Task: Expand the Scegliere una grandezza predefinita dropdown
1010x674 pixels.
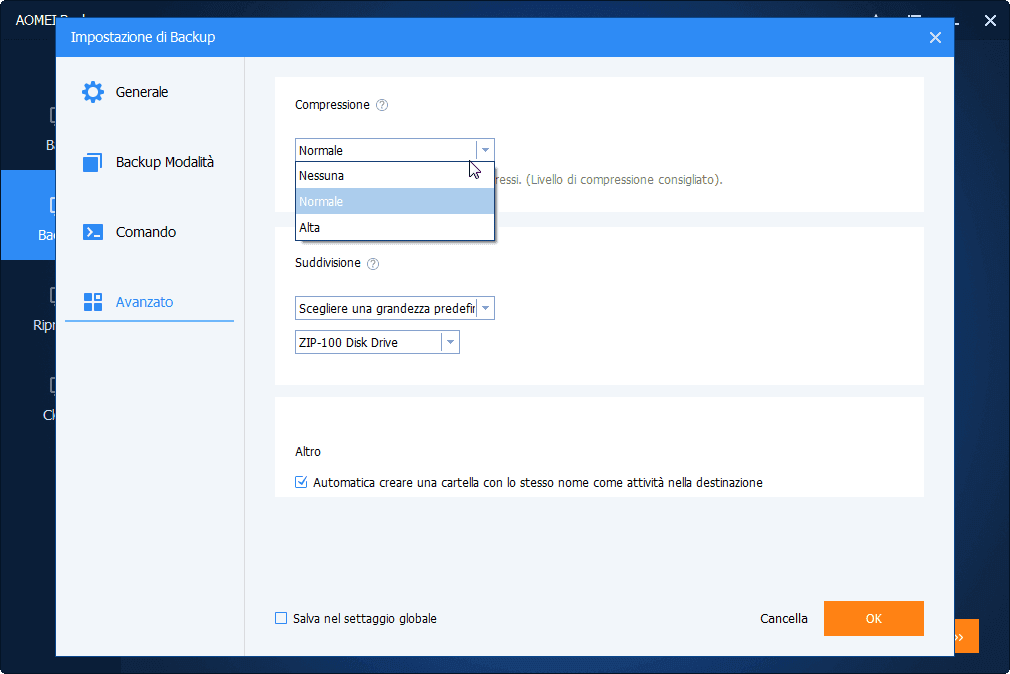Action: pyautogui.click(x=486, y=308)
